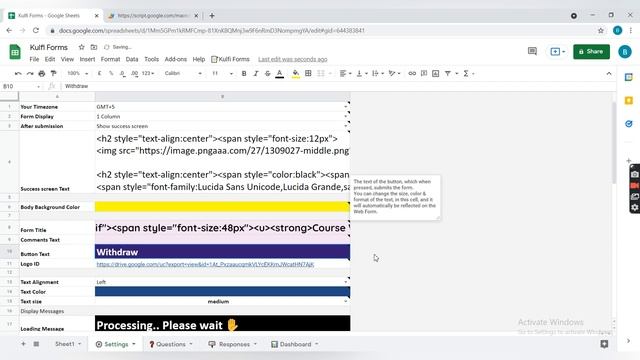Open the Add-ons menu

point(176,59)
